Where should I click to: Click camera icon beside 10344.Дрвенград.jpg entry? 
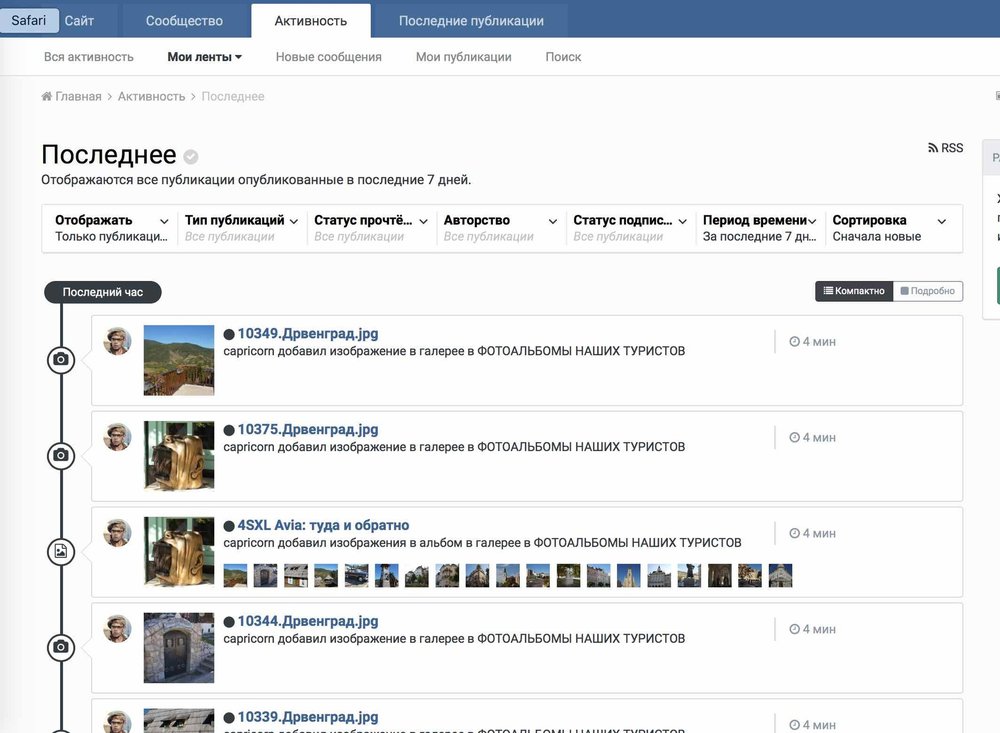61,647
